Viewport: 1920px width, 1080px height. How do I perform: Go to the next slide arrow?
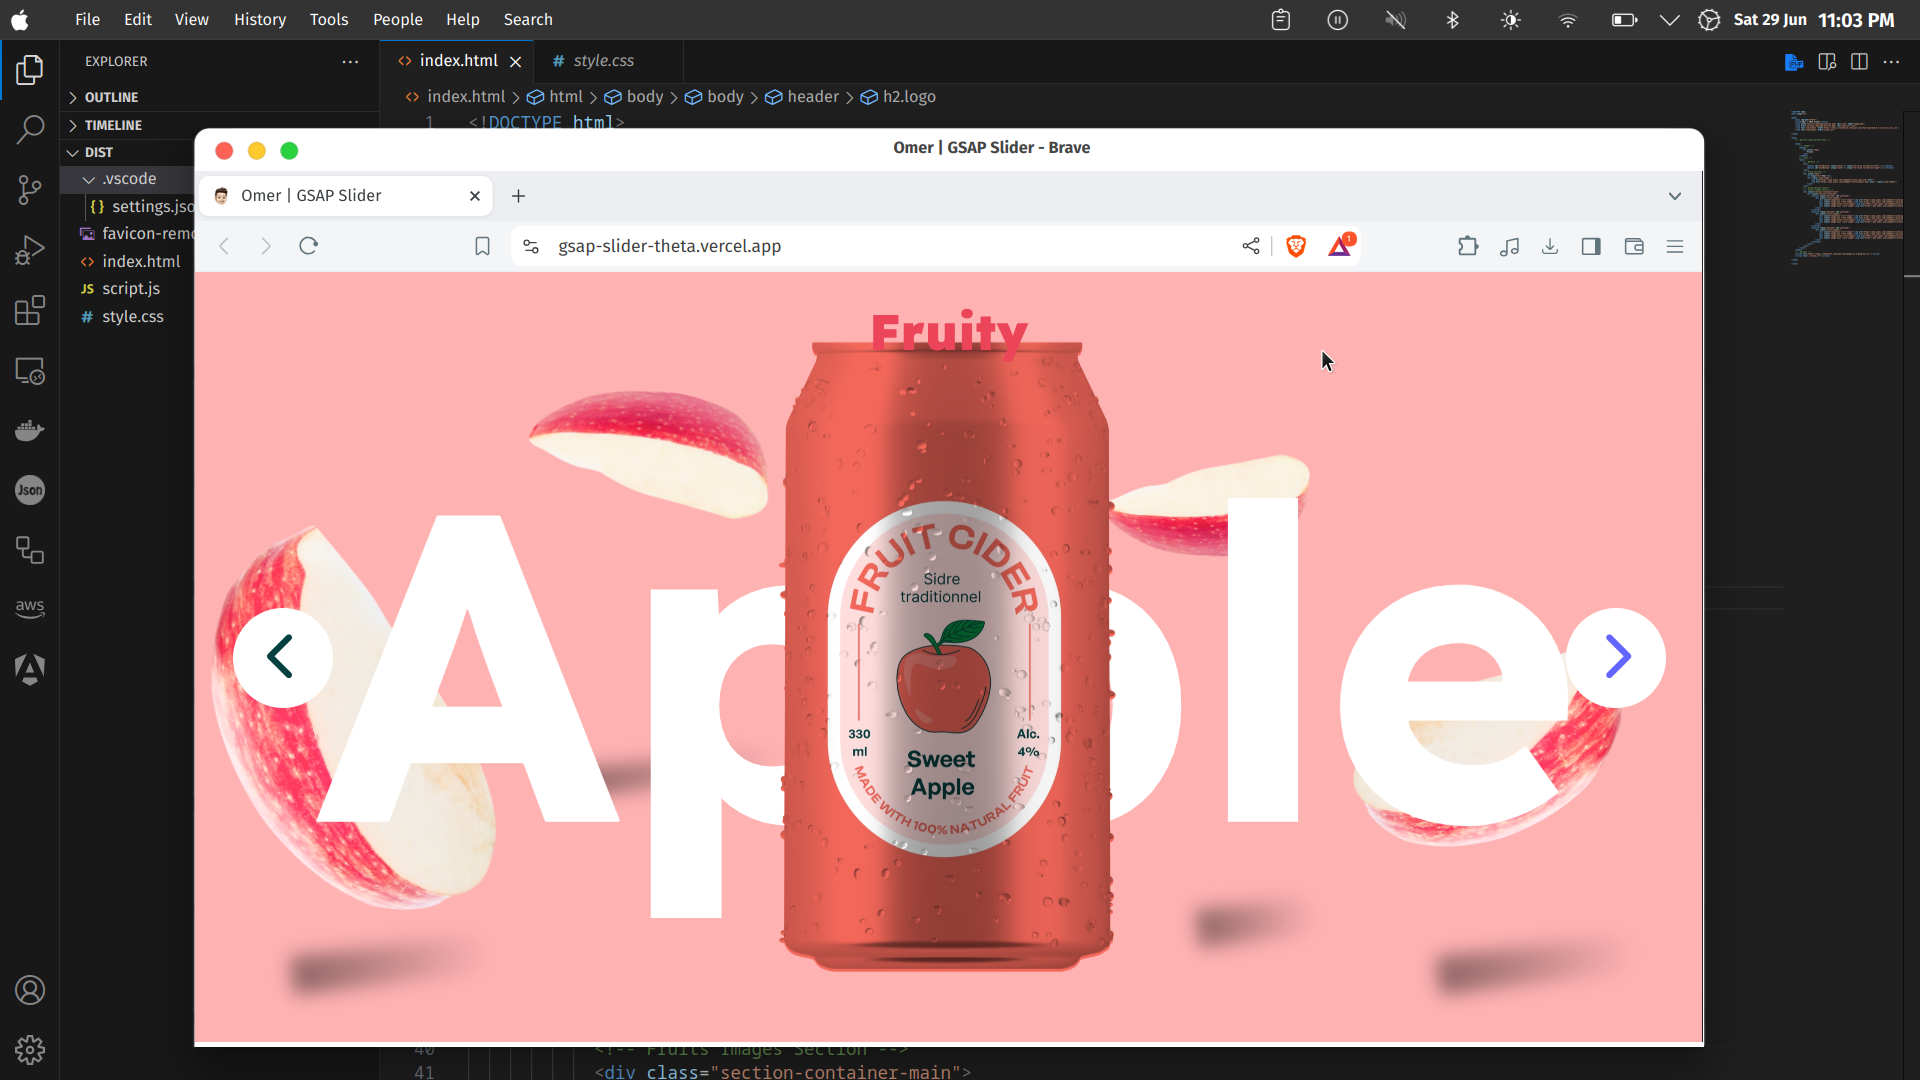click(x=1616, y=657)
